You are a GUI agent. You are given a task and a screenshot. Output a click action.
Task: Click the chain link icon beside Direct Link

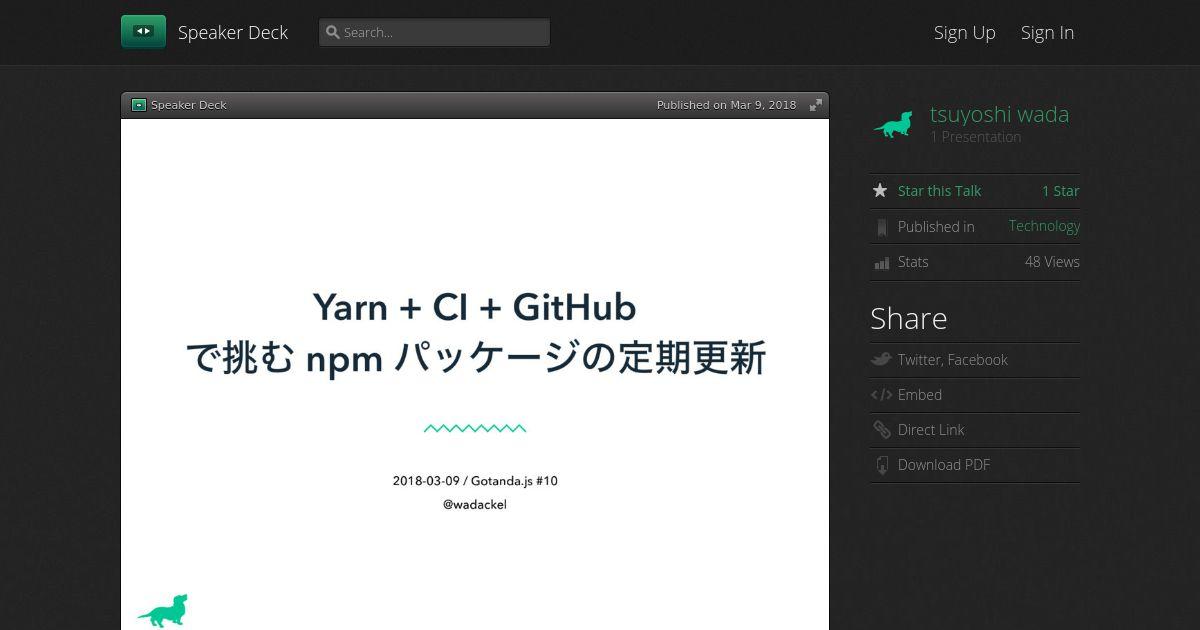click(881, 430)
